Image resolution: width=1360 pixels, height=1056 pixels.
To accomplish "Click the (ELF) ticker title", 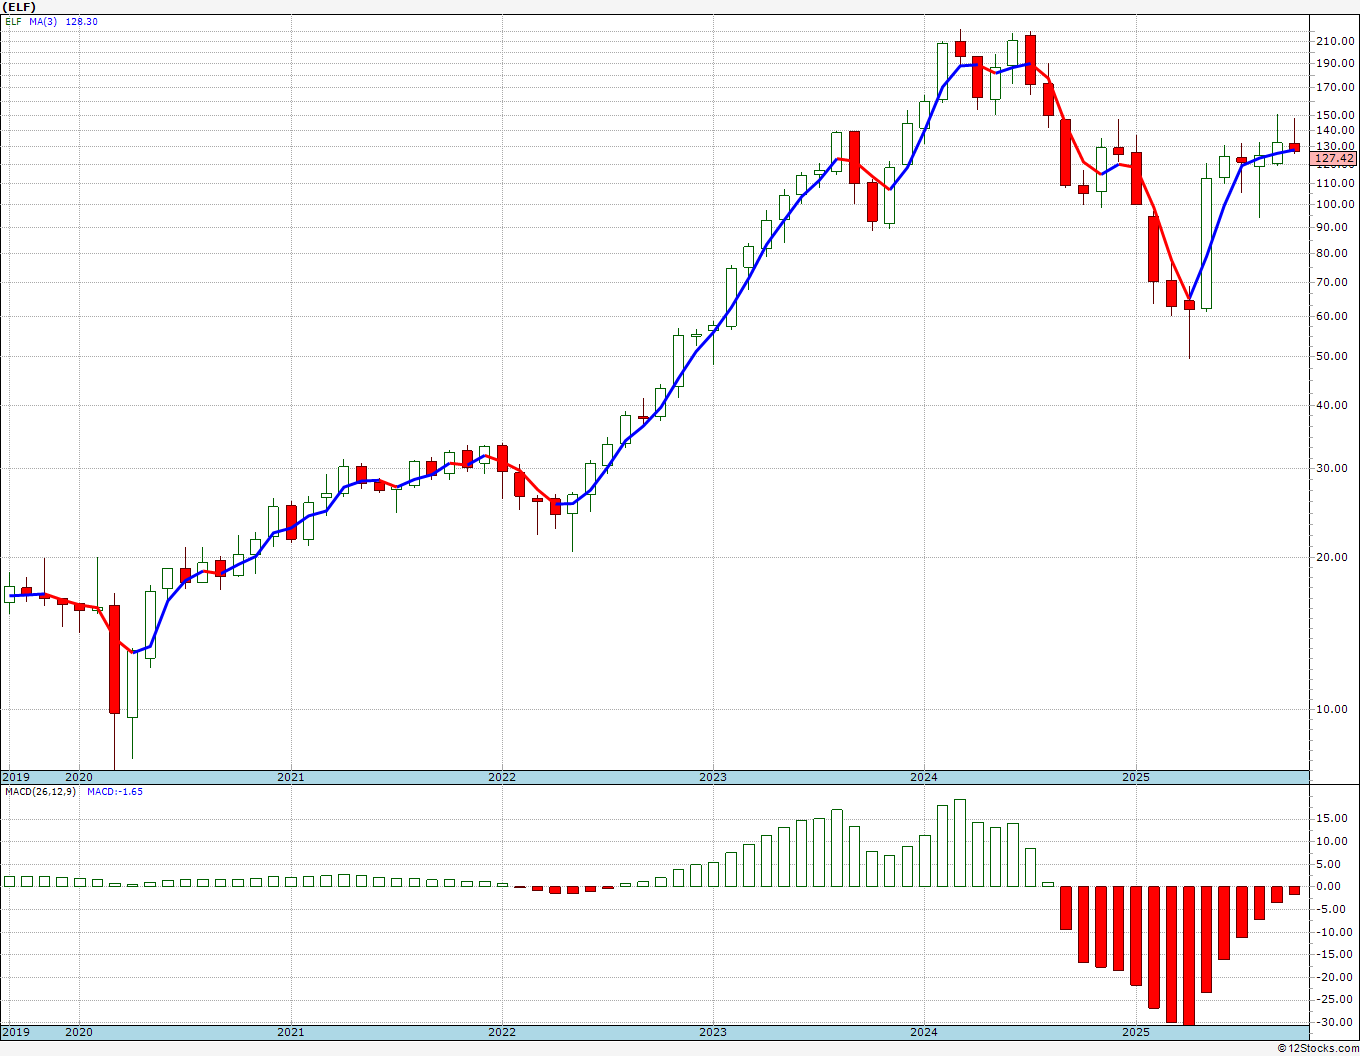I will (19, 7).
